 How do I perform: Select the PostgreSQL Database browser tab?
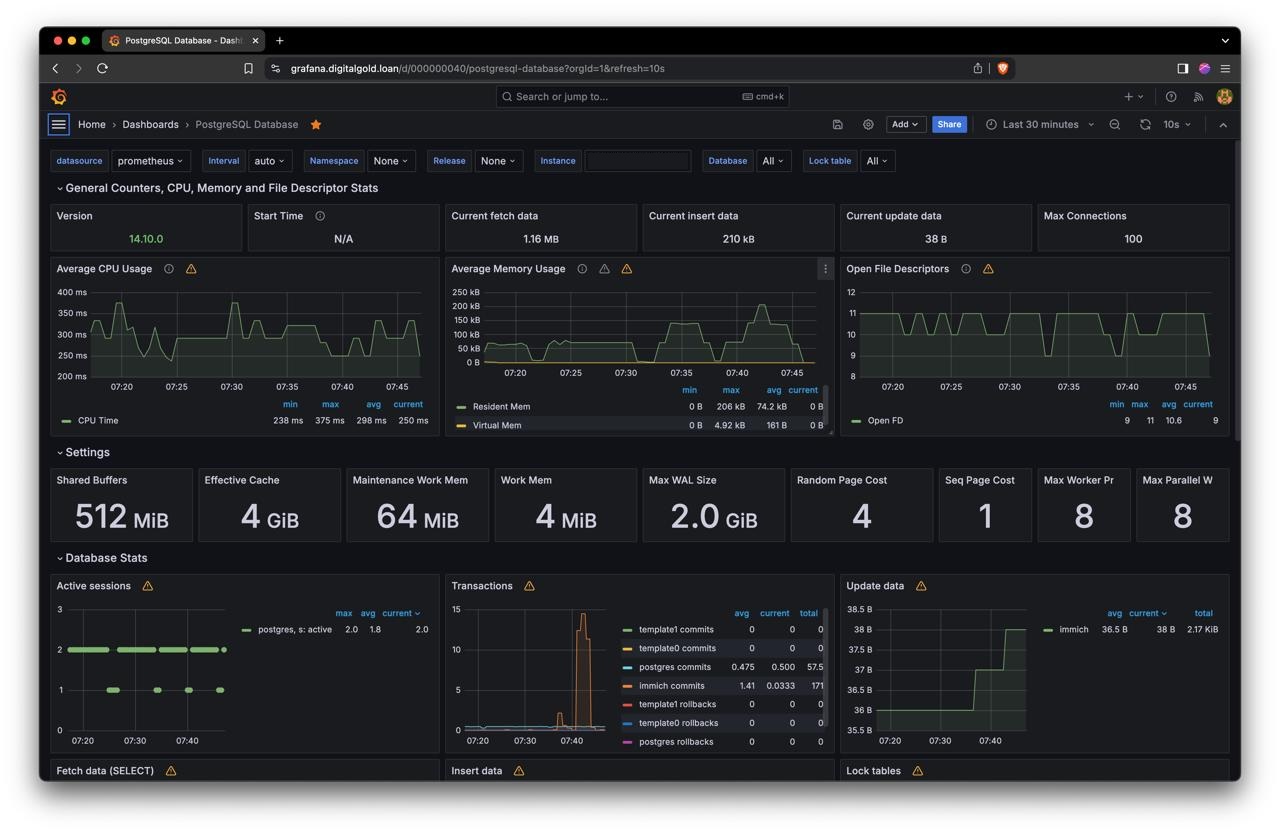(x=183, y=41)
